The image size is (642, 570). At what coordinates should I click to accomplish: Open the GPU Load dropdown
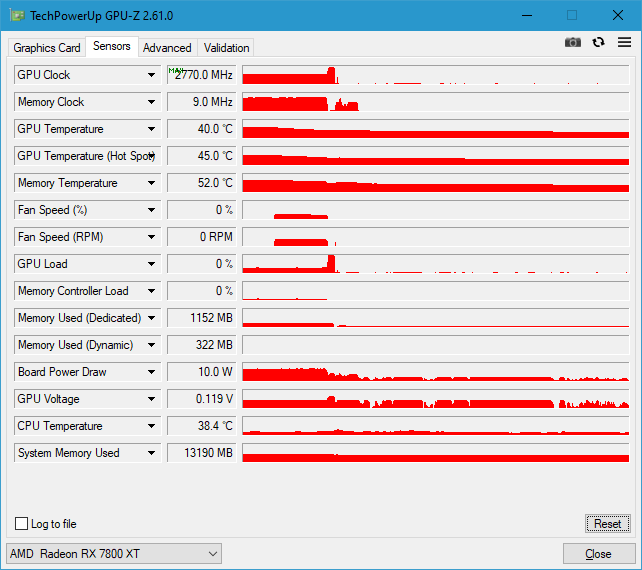[x=151, y=264]
